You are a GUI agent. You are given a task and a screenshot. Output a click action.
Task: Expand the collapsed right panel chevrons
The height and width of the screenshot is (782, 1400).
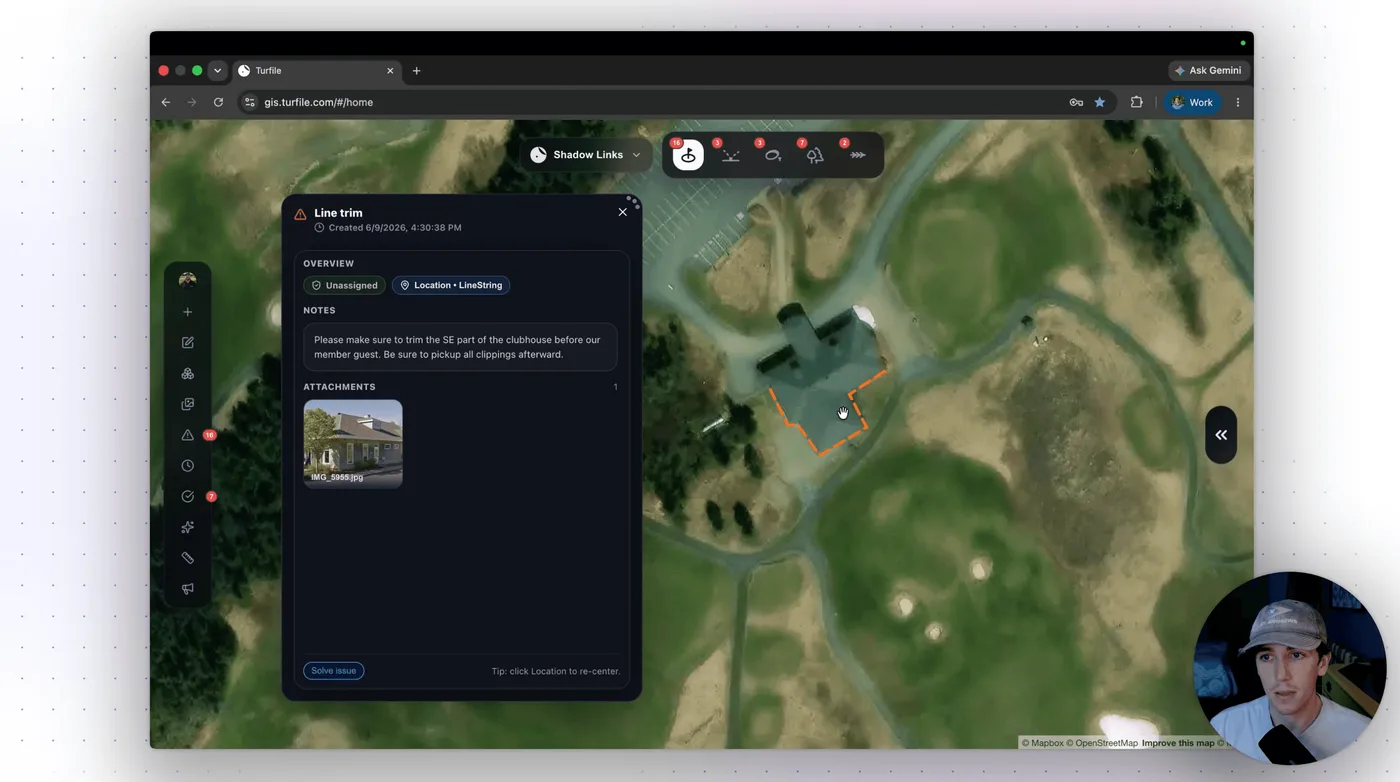(1221, 435)
